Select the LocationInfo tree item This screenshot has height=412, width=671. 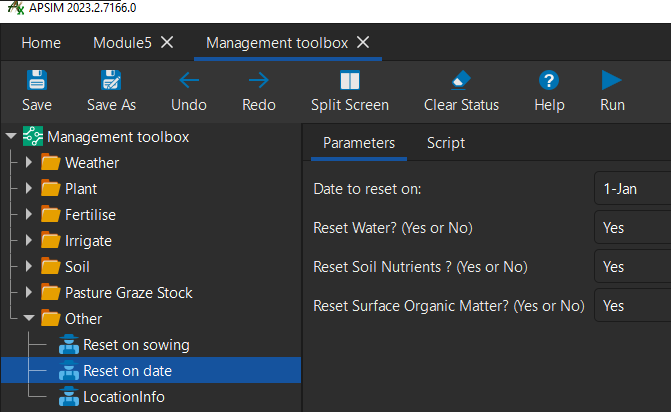pos(124,397)
